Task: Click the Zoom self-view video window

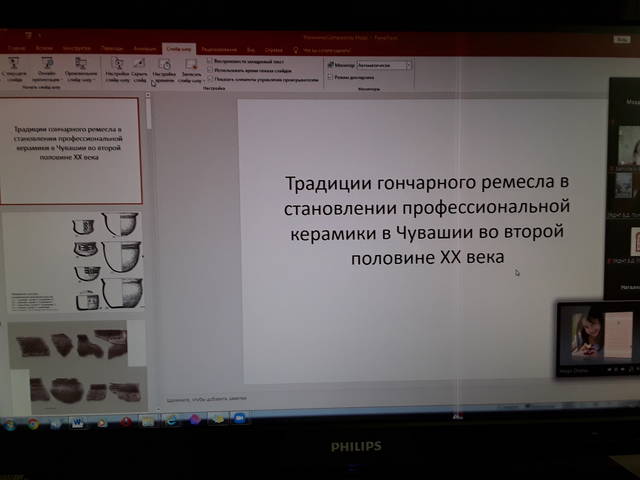Action: pos(598,338)
